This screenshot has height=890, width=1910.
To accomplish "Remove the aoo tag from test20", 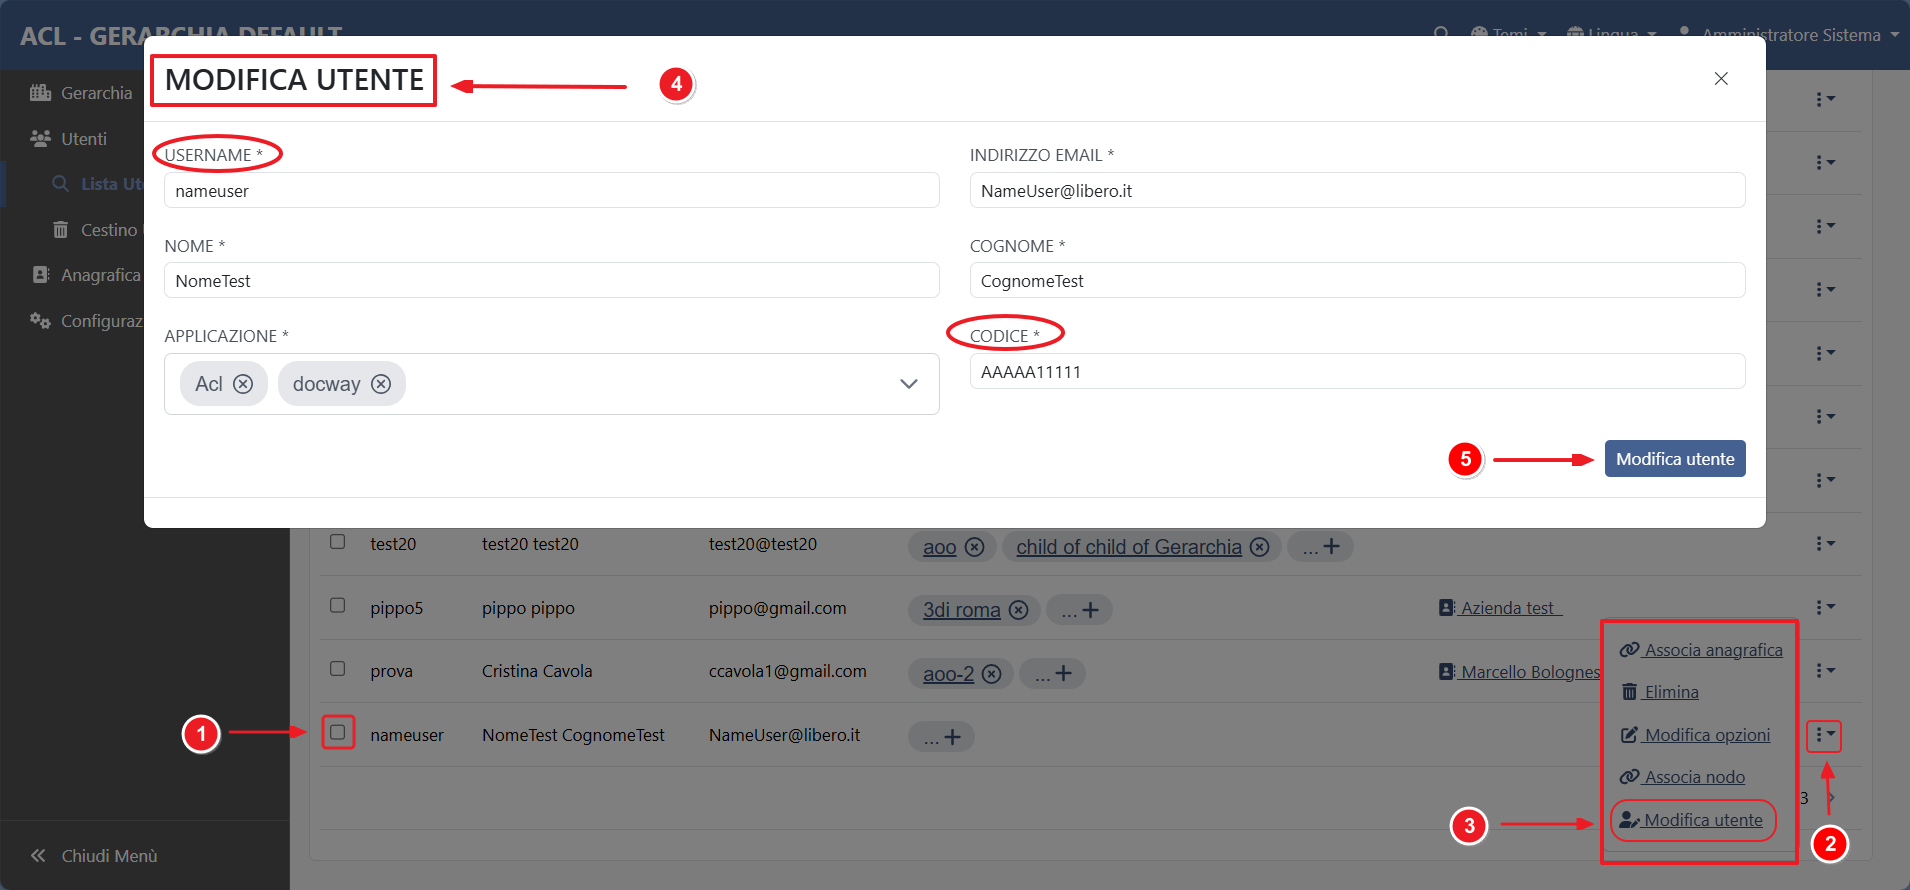I will point(975,547).
